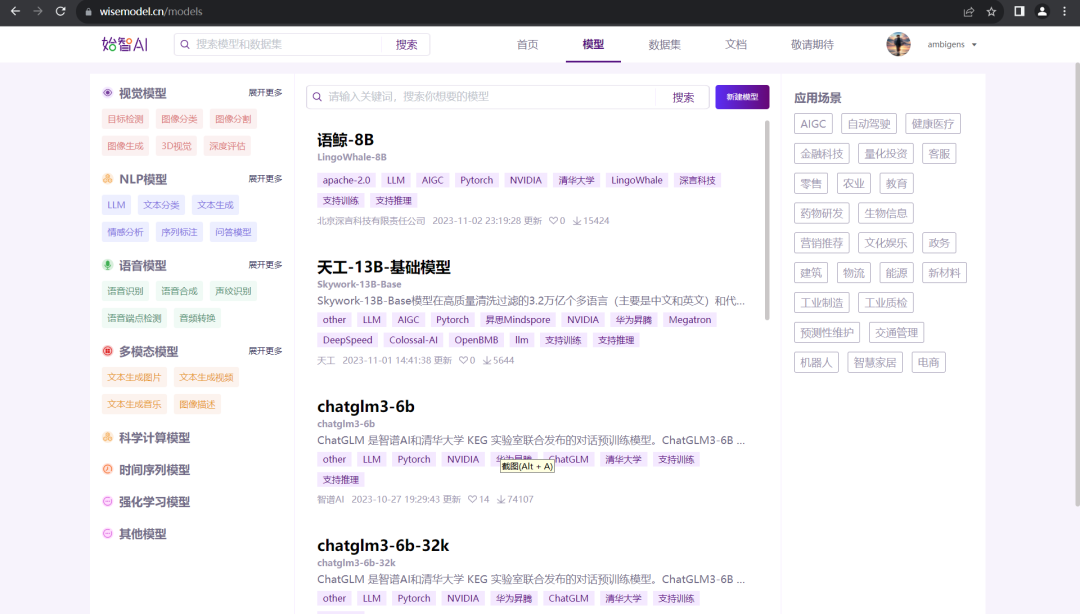Screen dimensions: 1080x614
Task: Filter by 文本生成图片 tag
Action: click(134, 377)
